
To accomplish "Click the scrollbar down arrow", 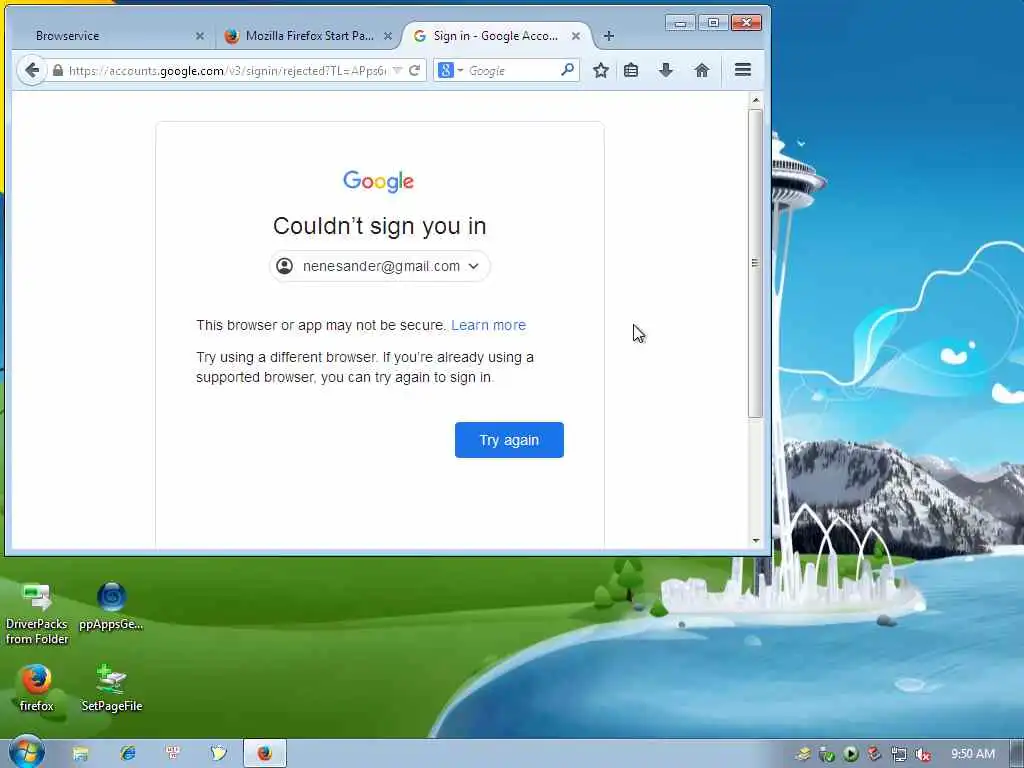I will coord(756,541).
